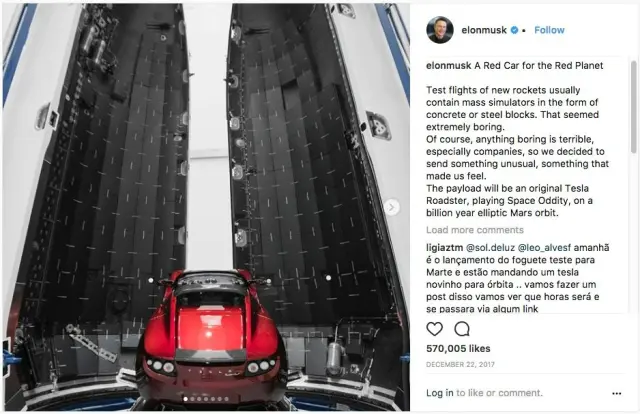The height and width of the screenshot is (414, 640).
Task: Click the comments panel scrollbar thumb
Action: pyautogui.click(x=633, y=107)
